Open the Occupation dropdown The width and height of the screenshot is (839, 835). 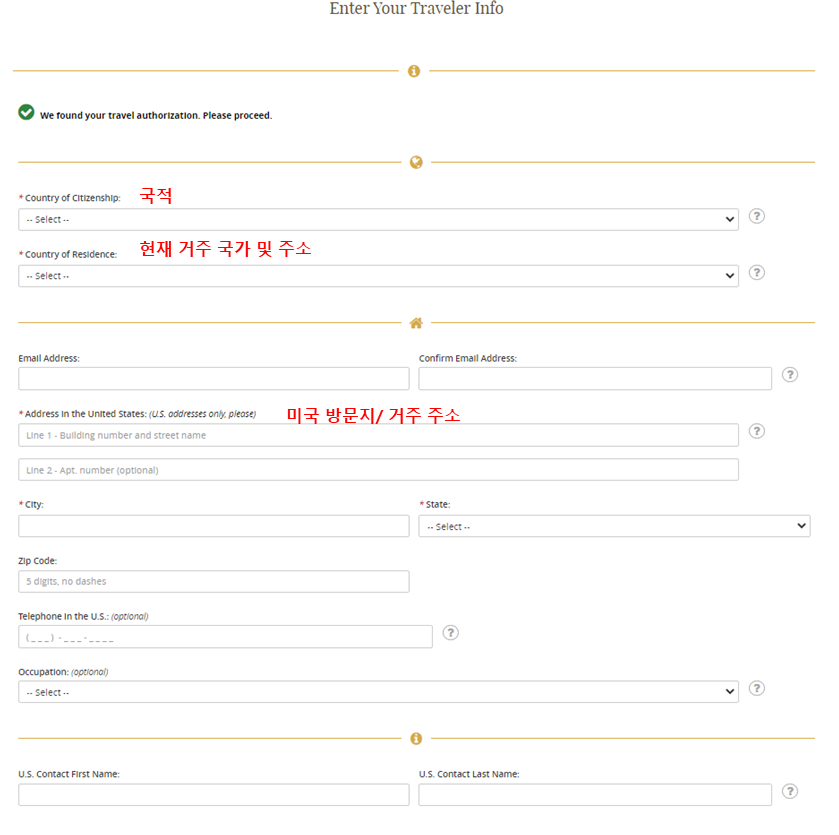(x=378, y=692)
